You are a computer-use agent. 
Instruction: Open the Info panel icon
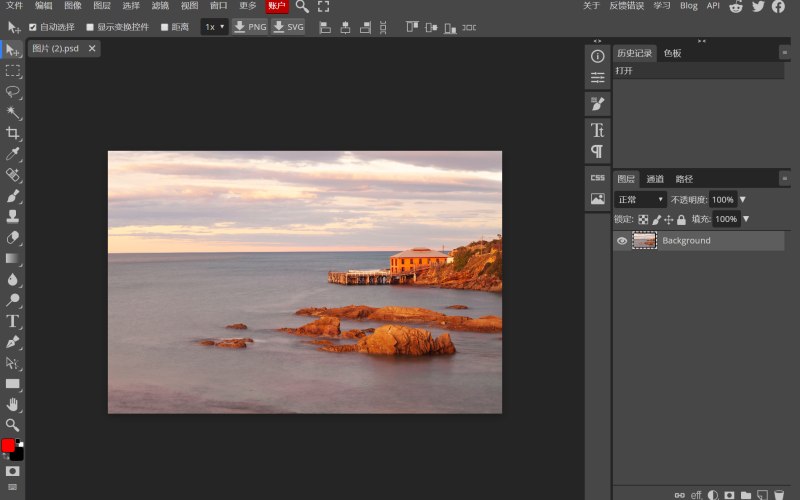tap(597, 56)
